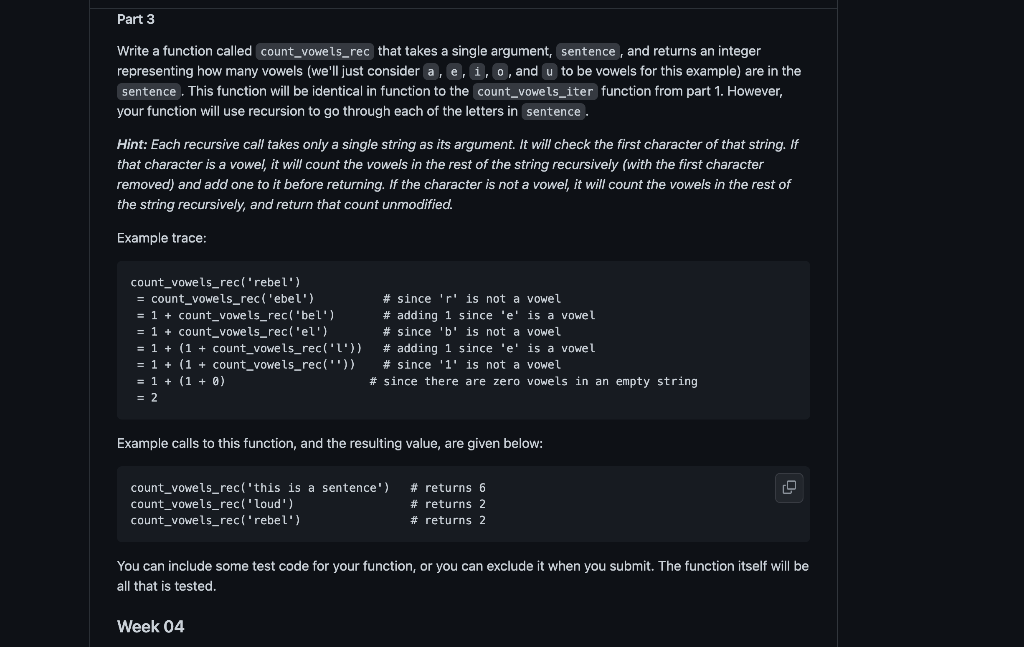Image resolution: width=1024 pixels, height=647 pixels.
Task: Click the count_vowels_iter inline code chip
Action: pos(535,91)
